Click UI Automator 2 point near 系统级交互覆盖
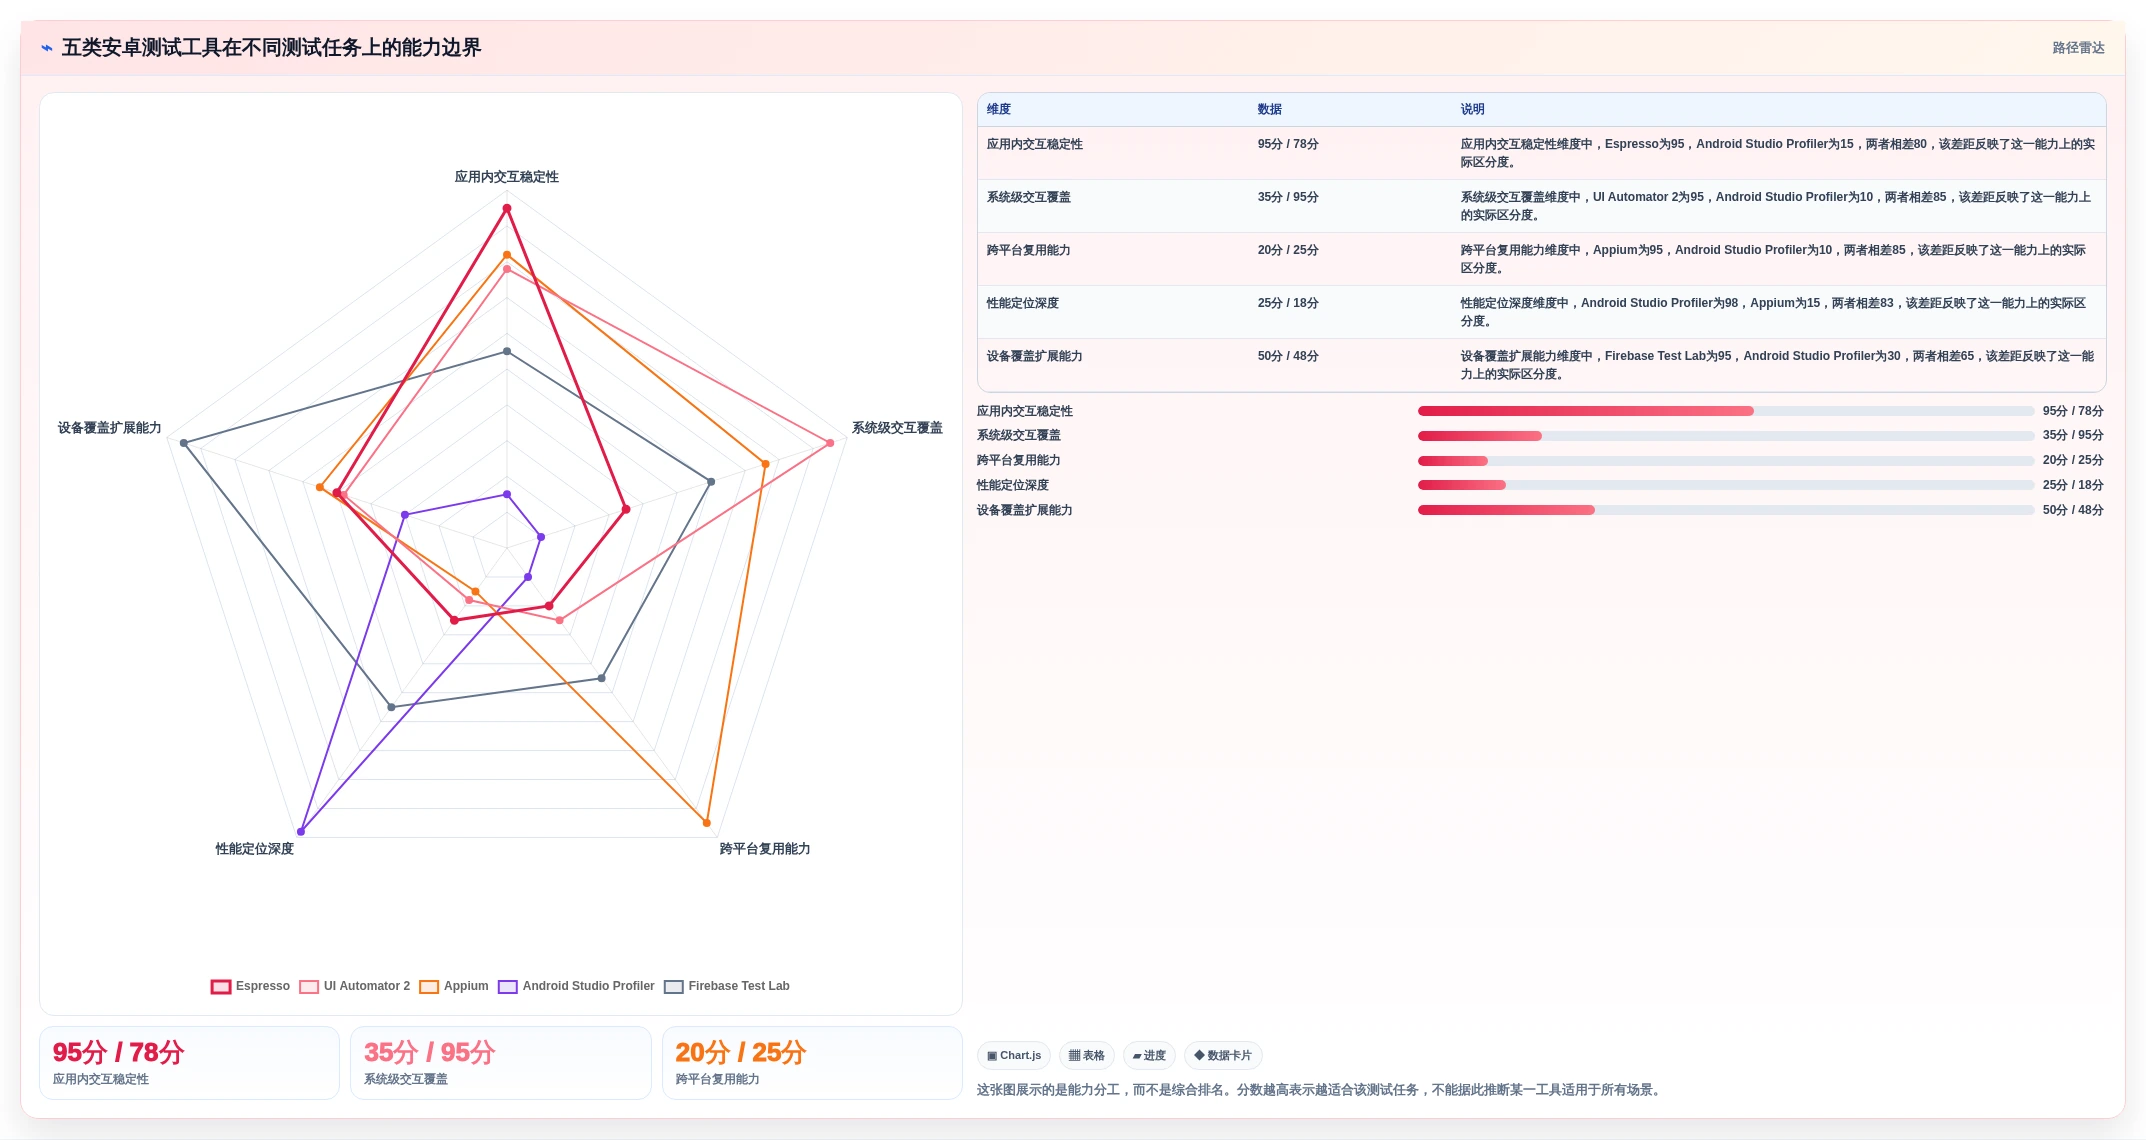 pyautogui.click(x=830, y=443)
